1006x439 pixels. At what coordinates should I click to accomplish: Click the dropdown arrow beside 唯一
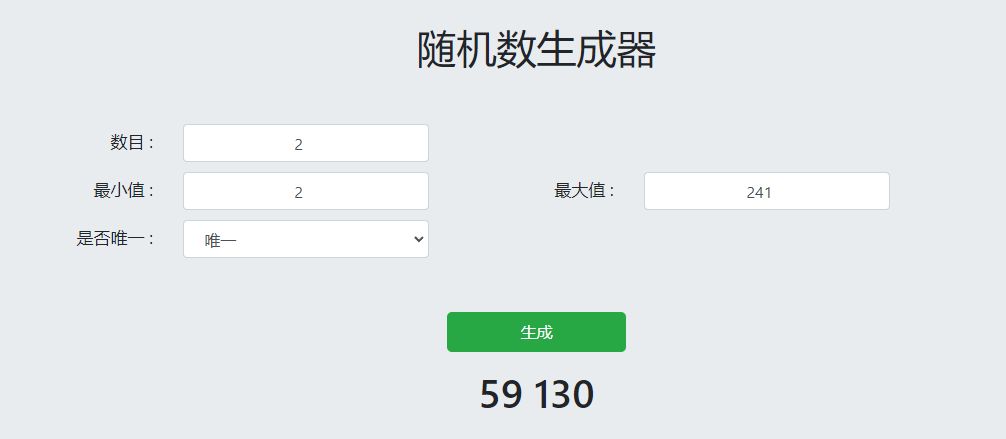click(x=418, y=239)
